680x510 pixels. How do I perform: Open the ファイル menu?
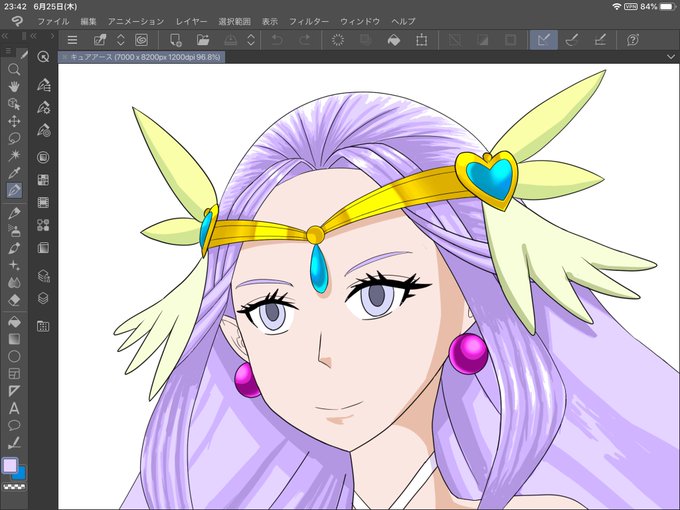point(53,21)
